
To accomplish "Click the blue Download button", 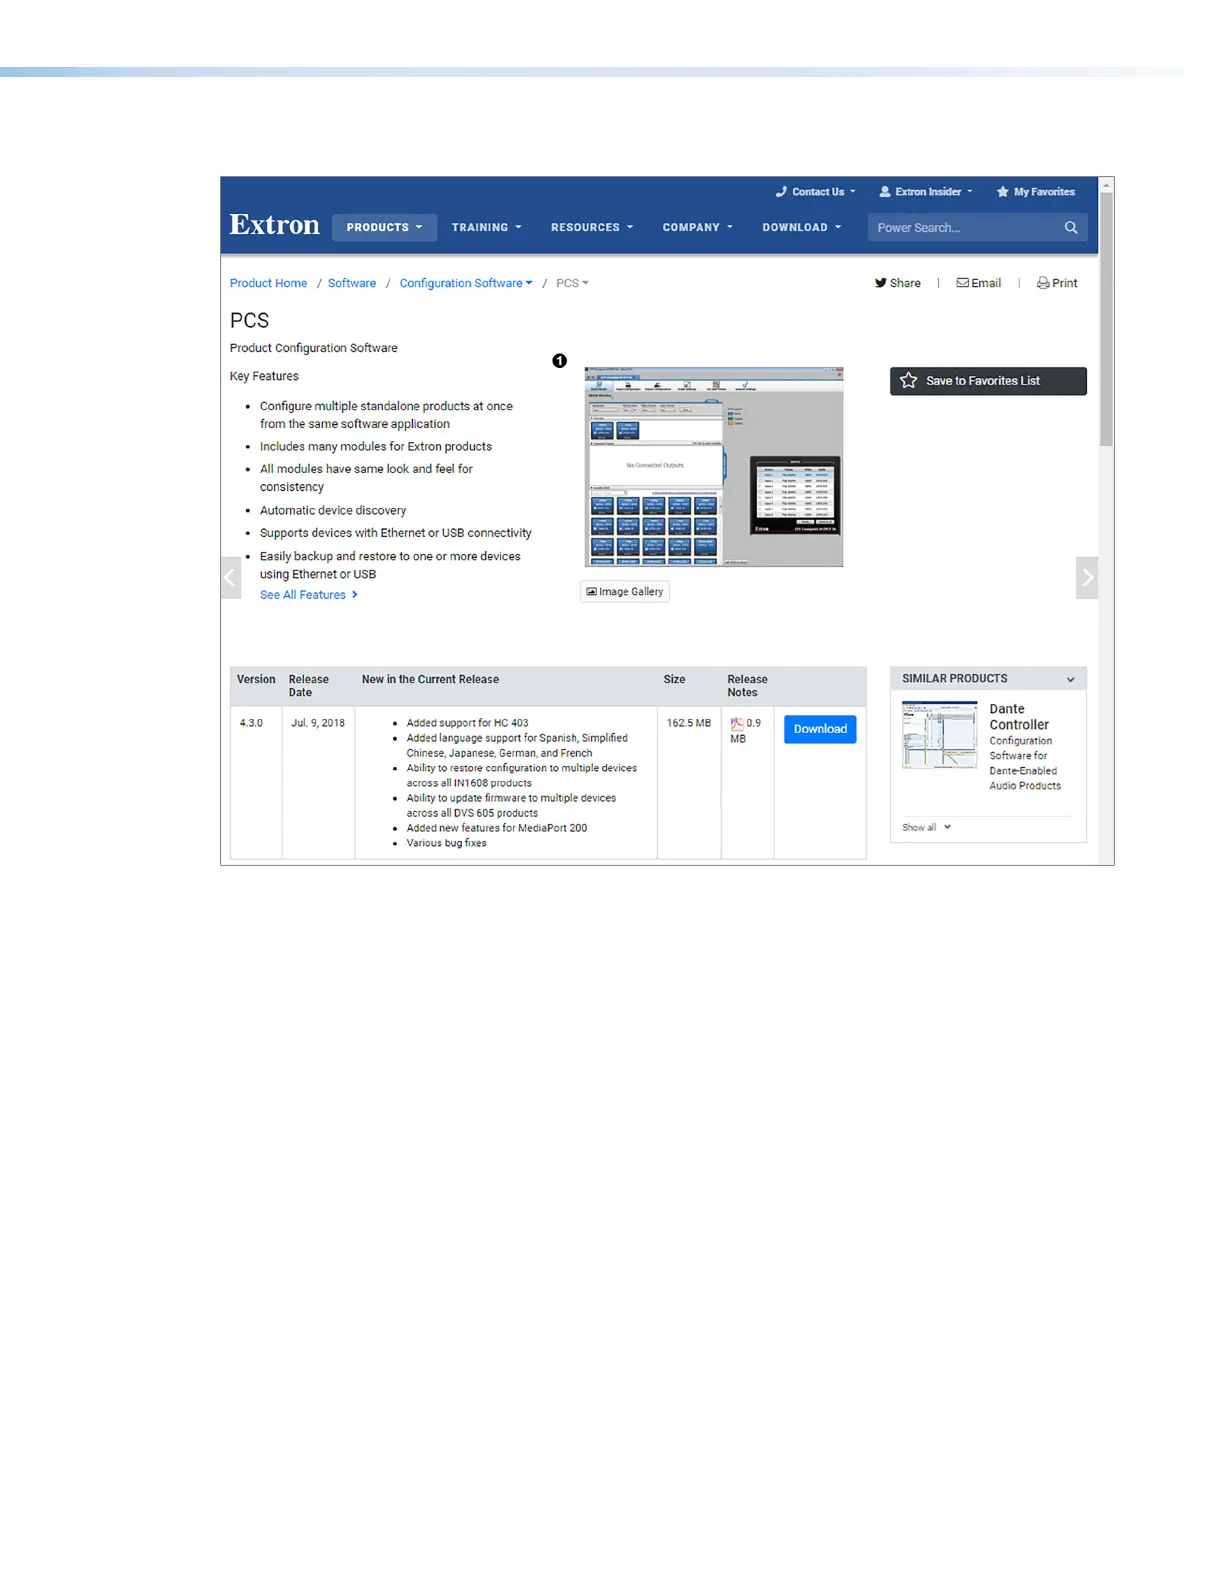I will pyautogui.click(x=820, y=729).
